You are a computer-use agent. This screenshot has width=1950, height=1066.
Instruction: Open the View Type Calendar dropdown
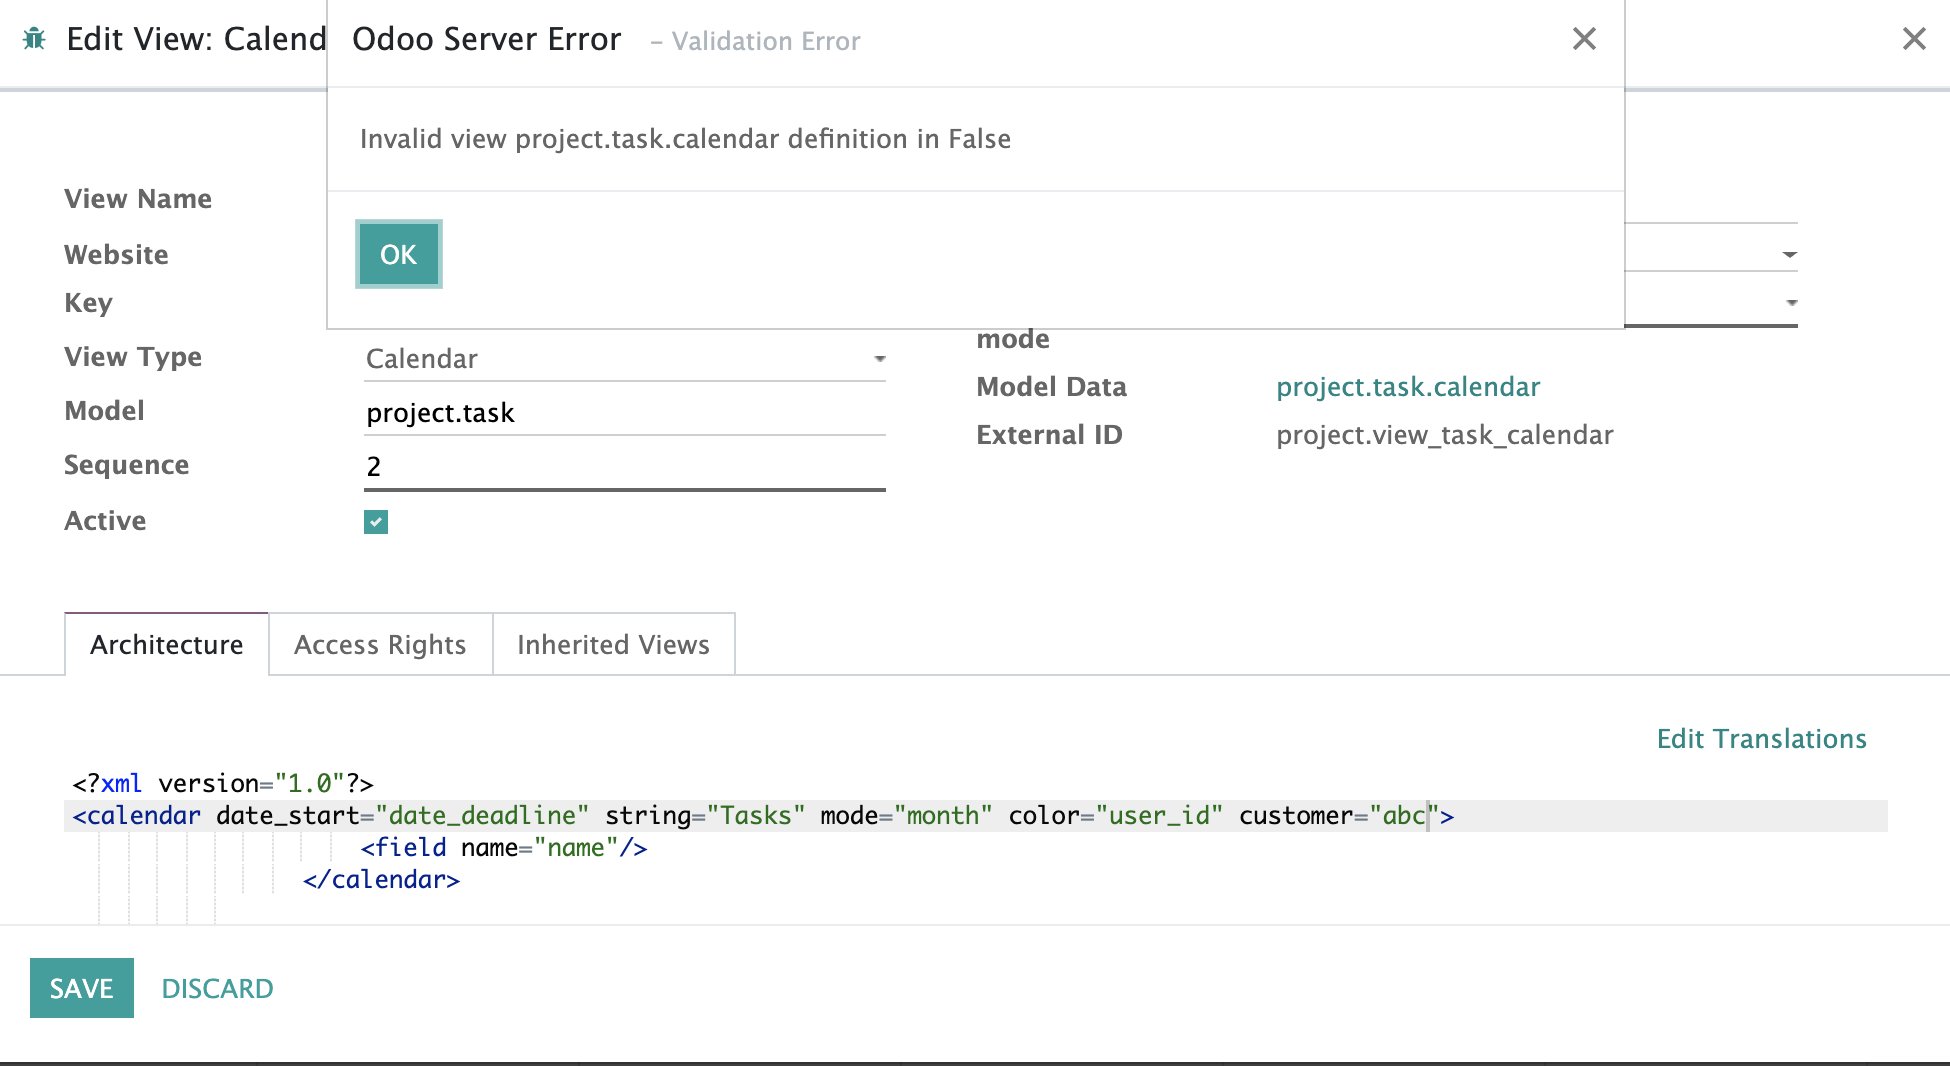[x=625, y=359]
